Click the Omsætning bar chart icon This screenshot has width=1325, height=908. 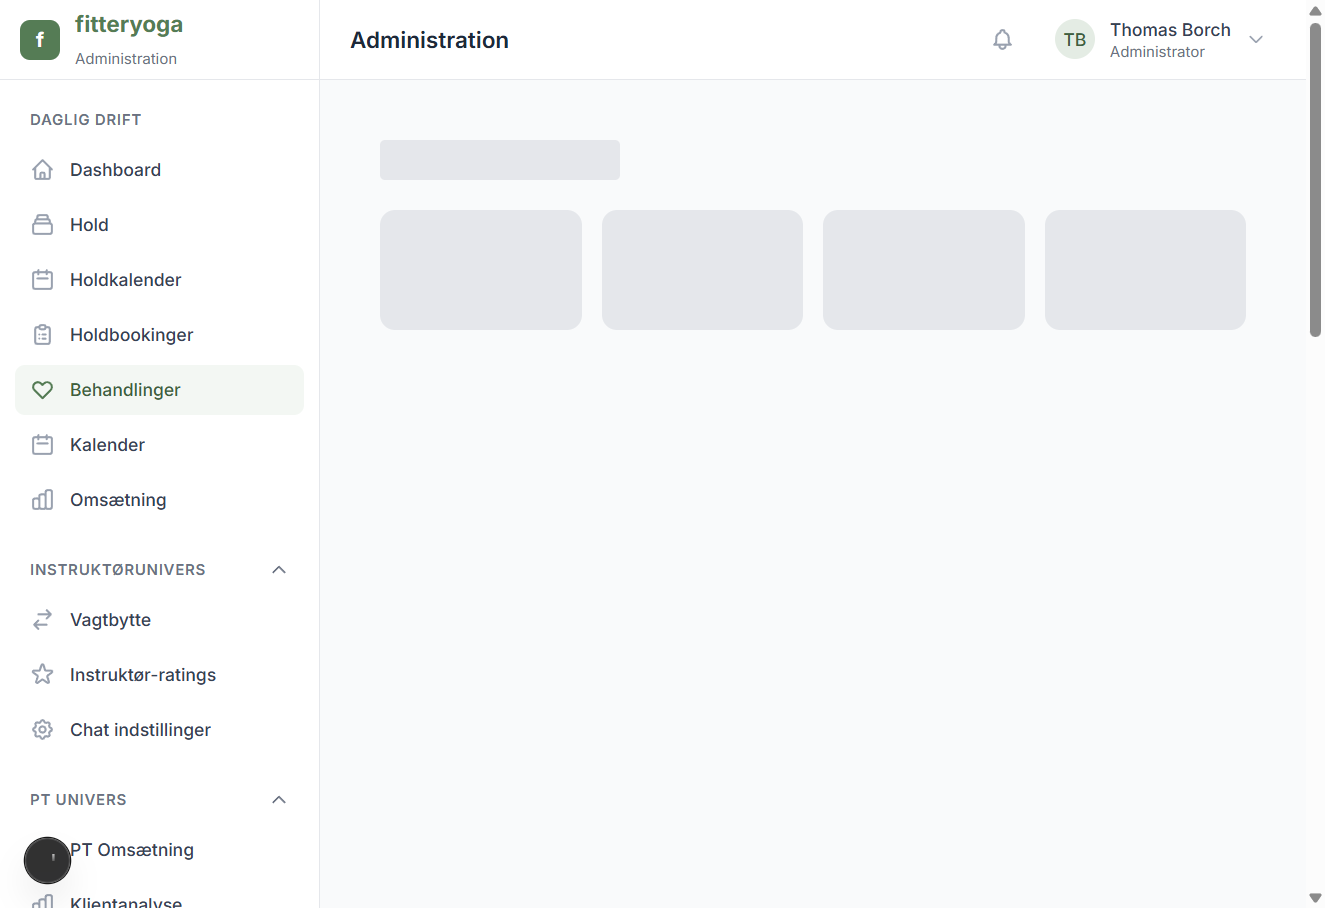click(x=42, y=499)
